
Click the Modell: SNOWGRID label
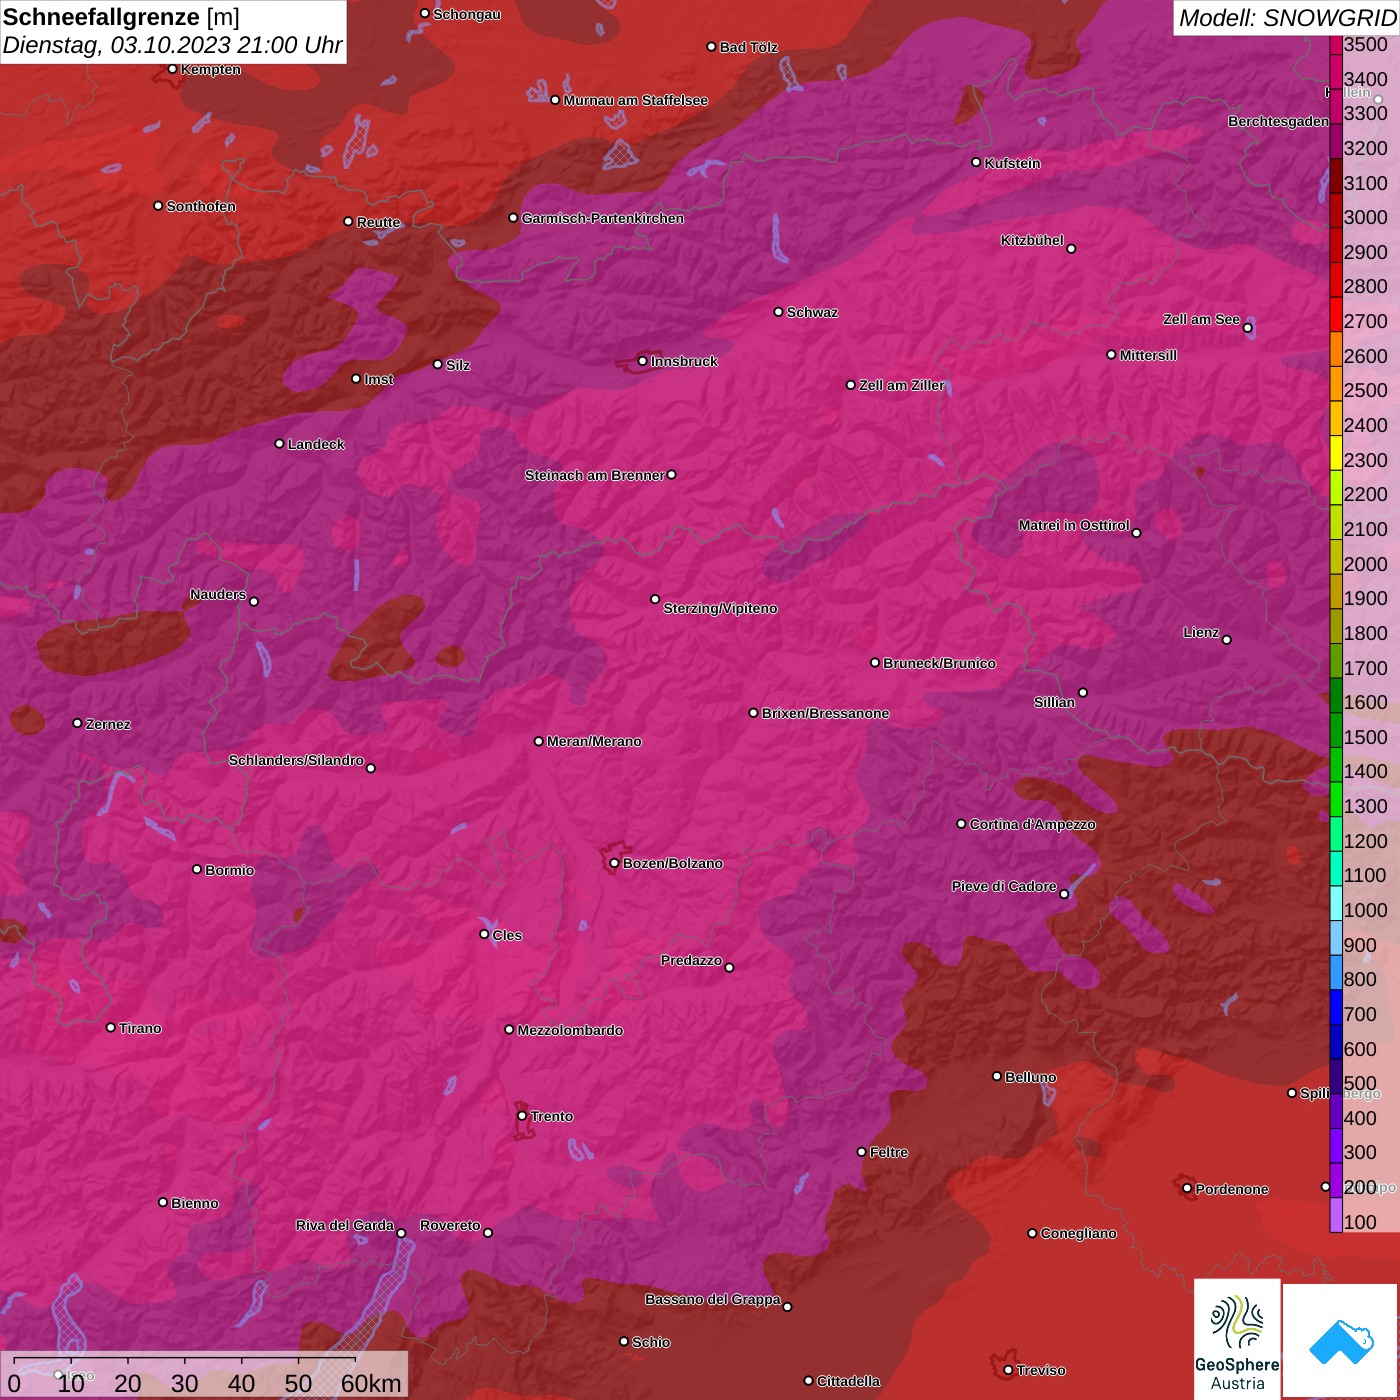pos(1286,18)
